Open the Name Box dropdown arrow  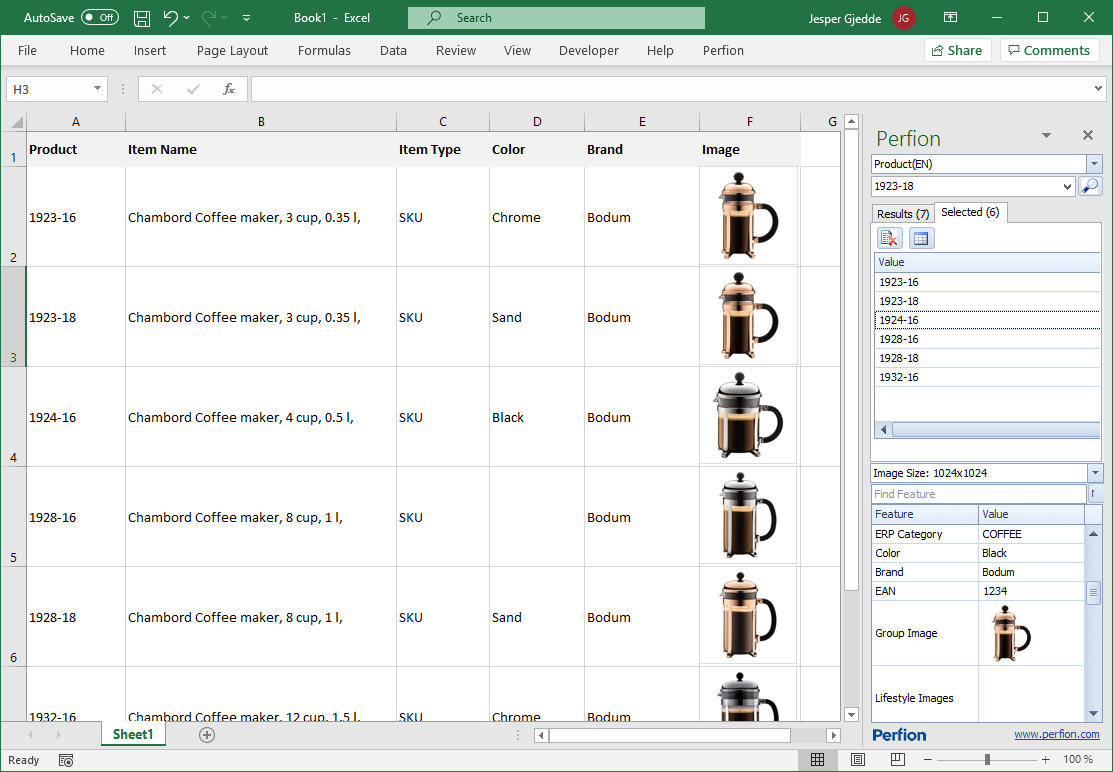click(x=97, y=89)
